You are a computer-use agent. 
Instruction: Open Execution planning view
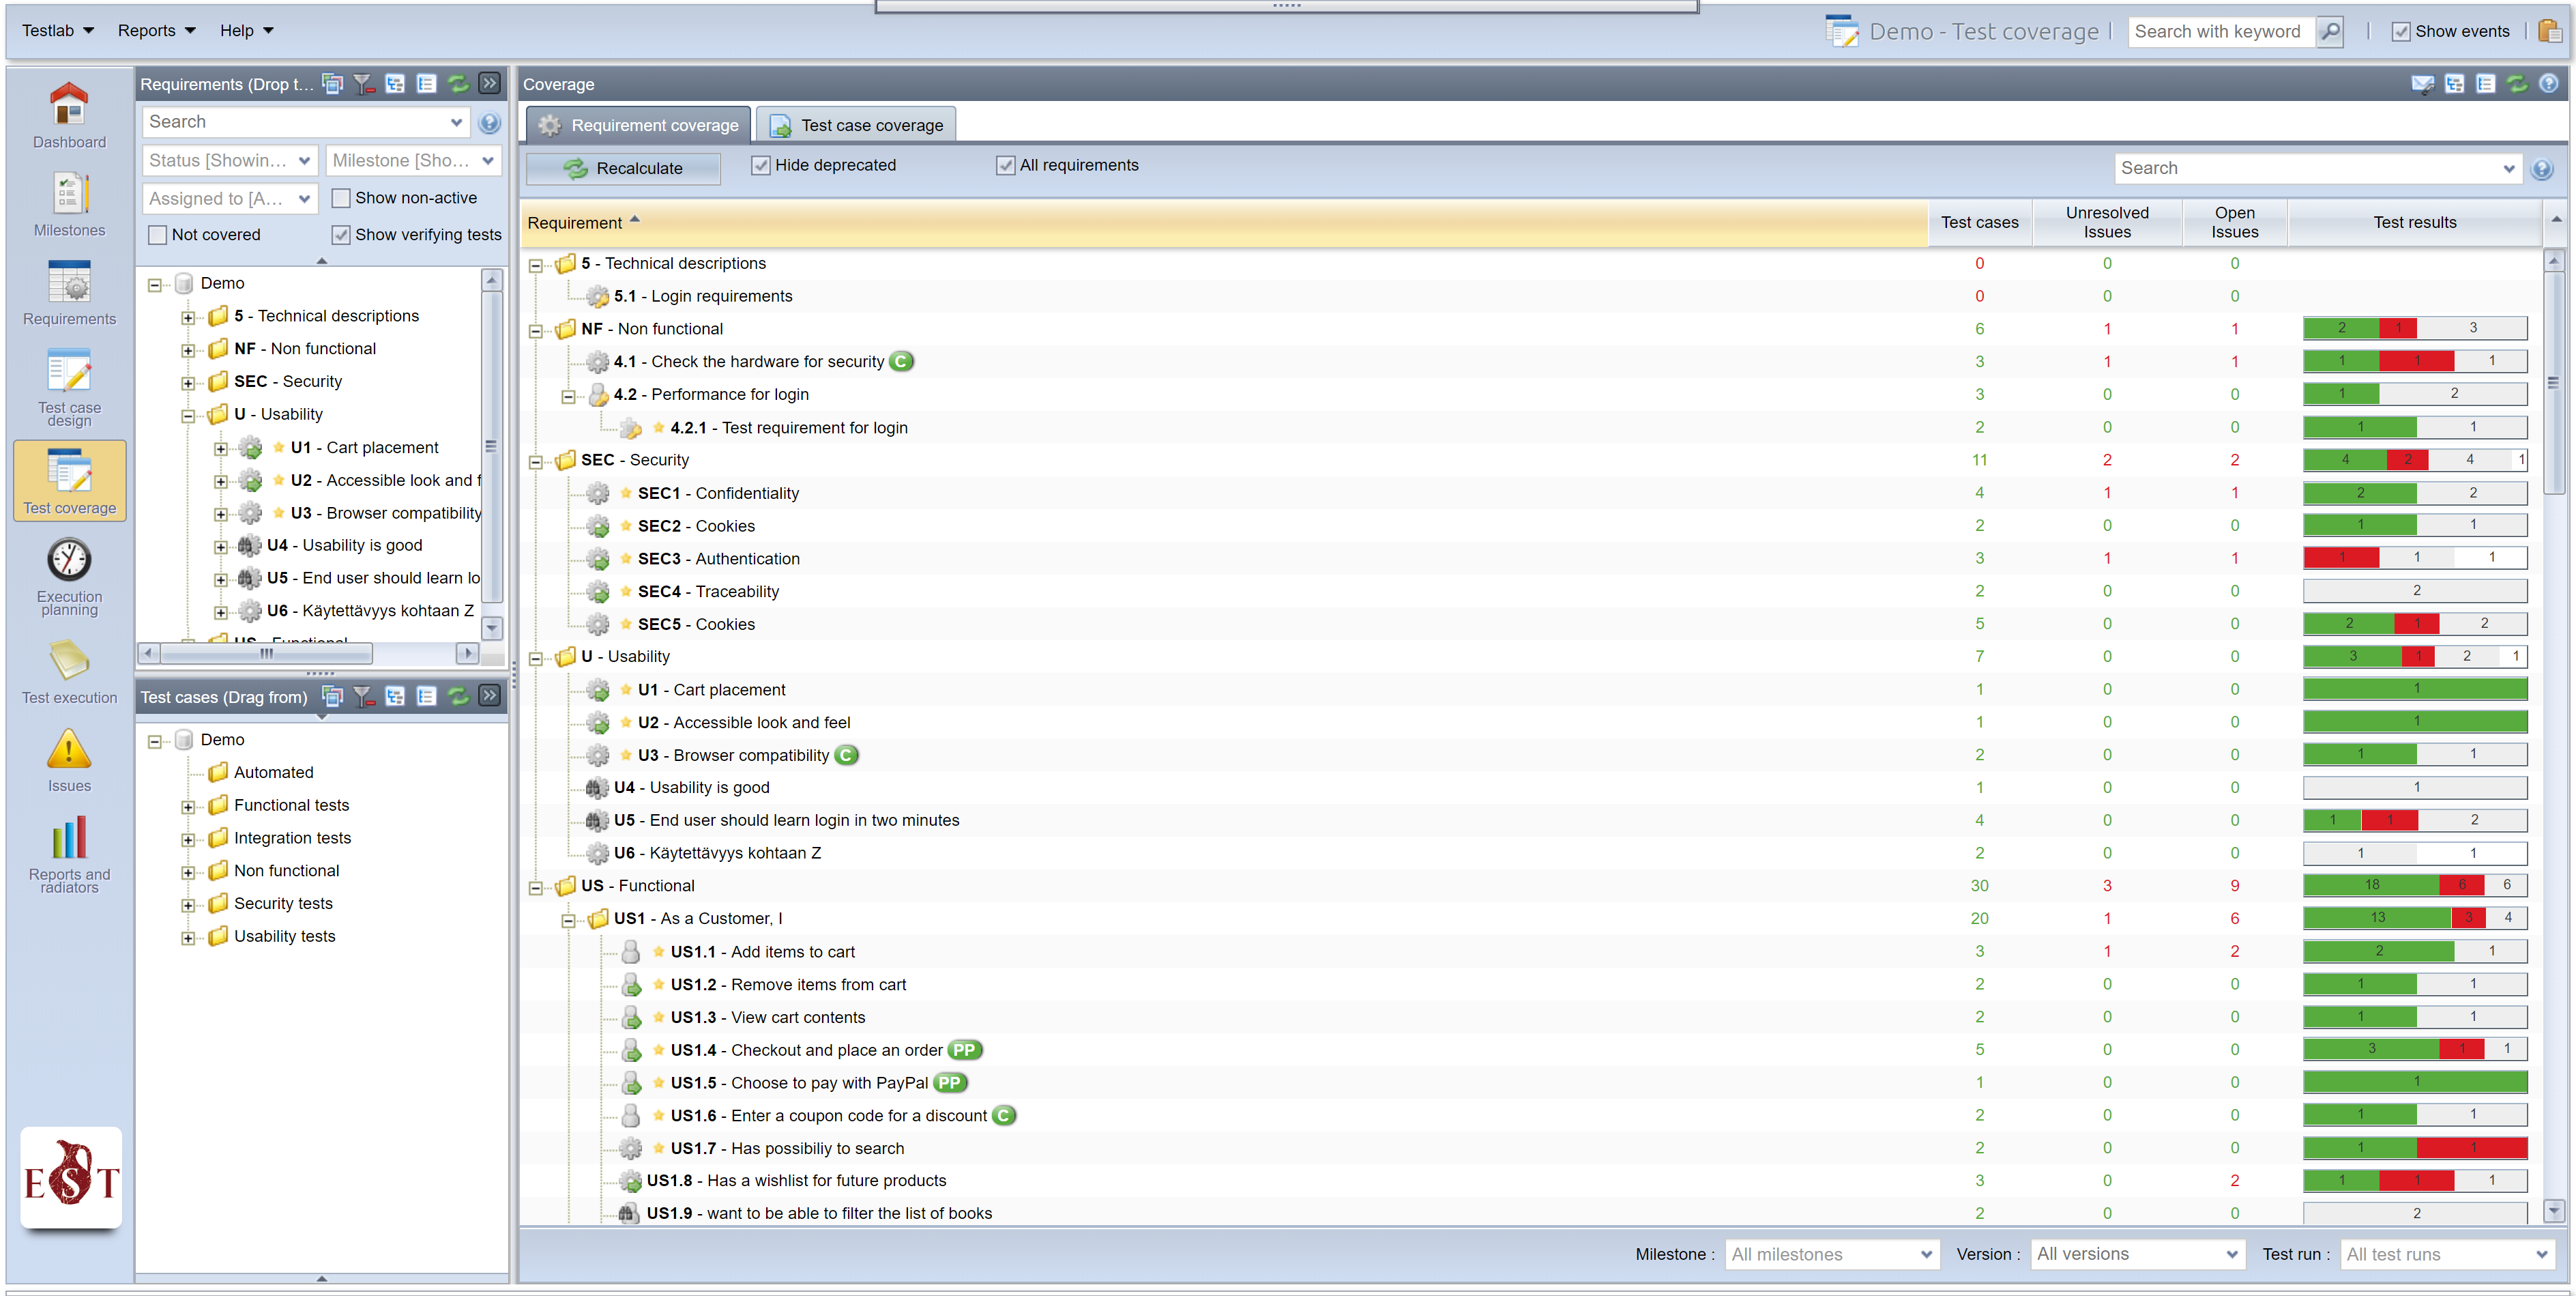[x=69, y=576]
